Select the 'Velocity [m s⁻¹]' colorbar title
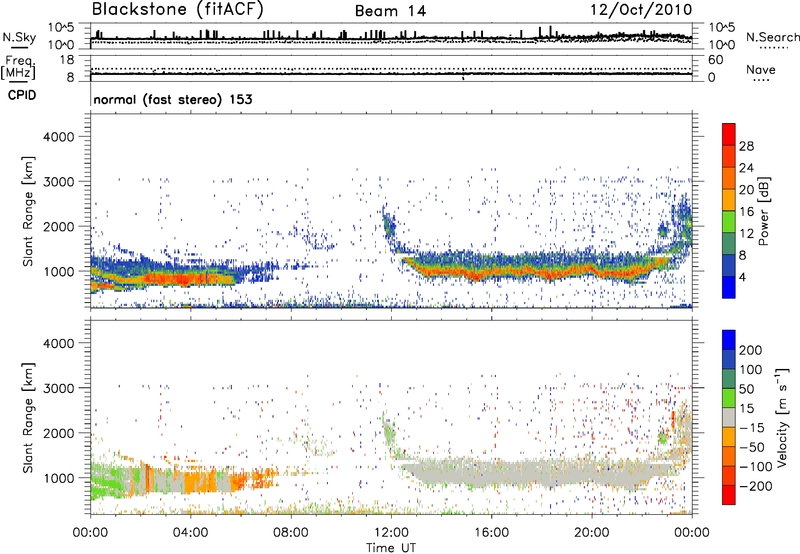800x554 pixels. coord(782,418)
